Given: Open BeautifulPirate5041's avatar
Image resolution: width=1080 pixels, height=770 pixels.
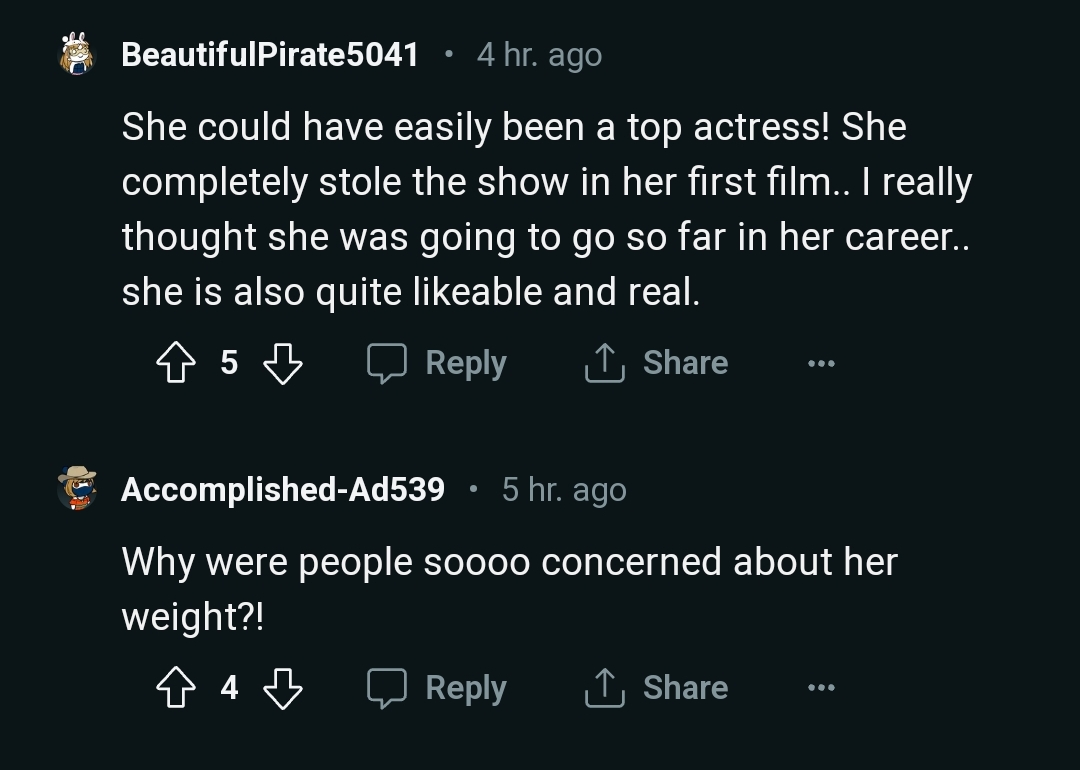Looking at the screenshot, I should click(76, 55).
